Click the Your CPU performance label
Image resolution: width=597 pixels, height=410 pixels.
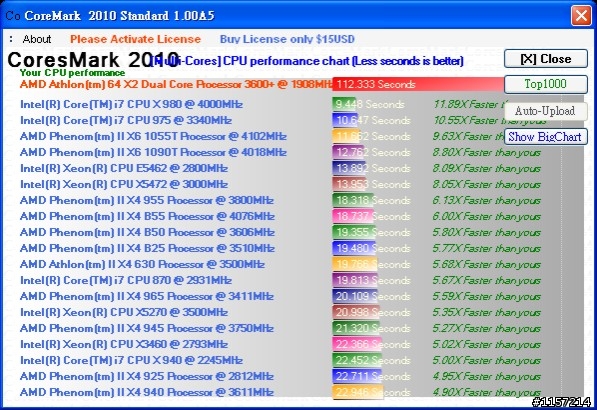(x=72, y=72)
